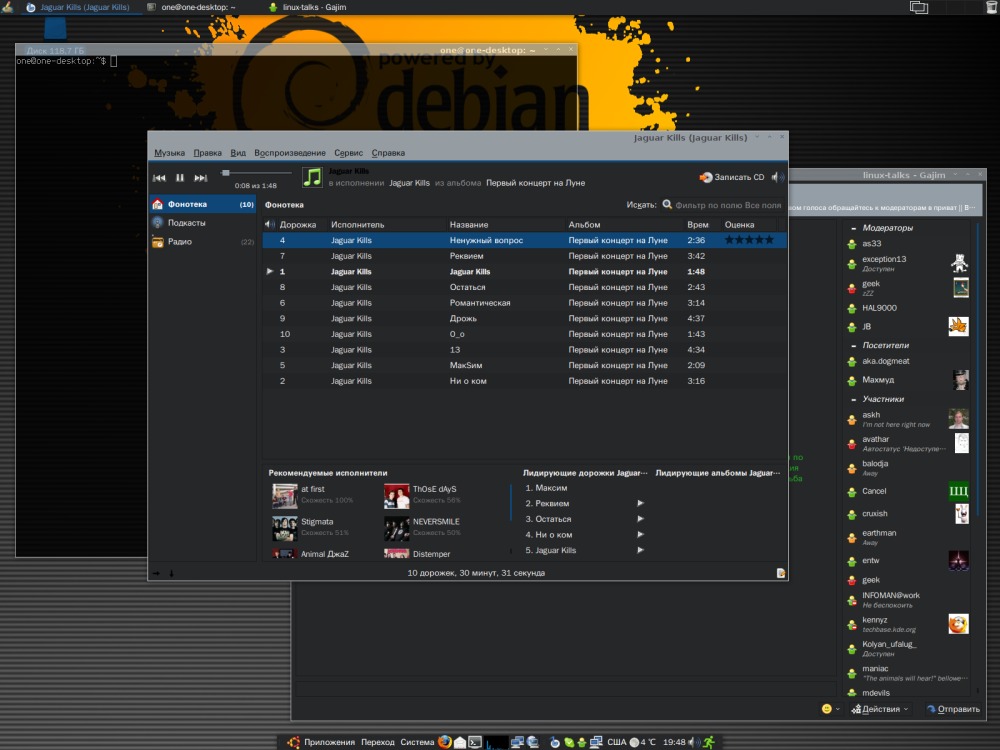The width and height of the screenshot is (1000, 750).
Task: Open the Справка menu
Action: [x=388, y=153]
